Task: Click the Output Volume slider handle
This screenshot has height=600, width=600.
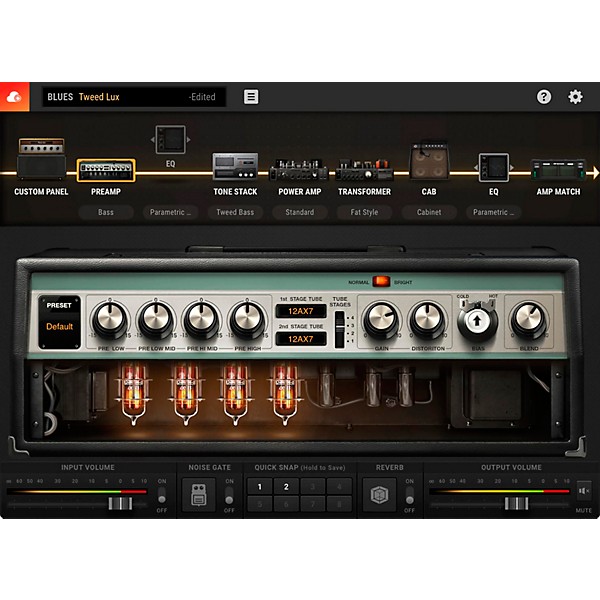Action: [x=517, y=504]
